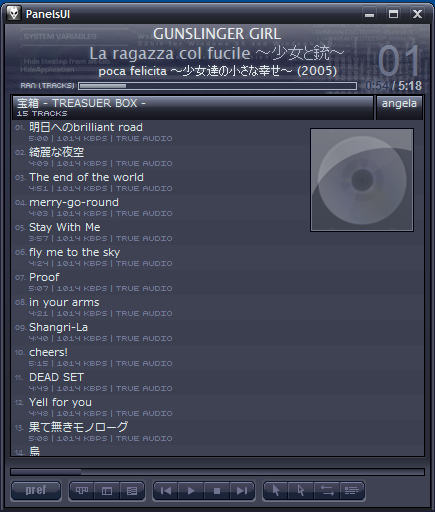Skip to the next track
Image resolution: width=435 pixels, height=512 pixels.
[242, 491]
